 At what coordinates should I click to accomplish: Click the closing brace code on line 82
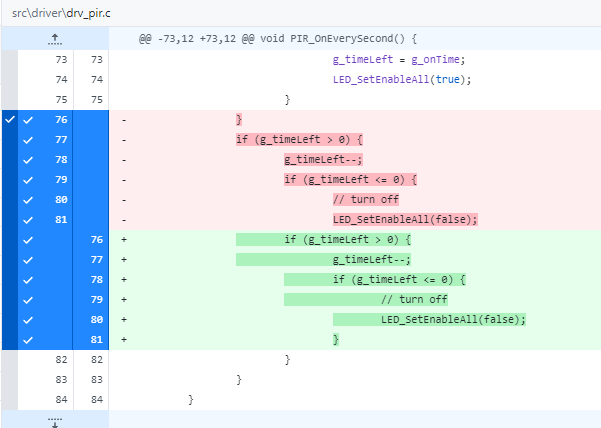[287, 359]
